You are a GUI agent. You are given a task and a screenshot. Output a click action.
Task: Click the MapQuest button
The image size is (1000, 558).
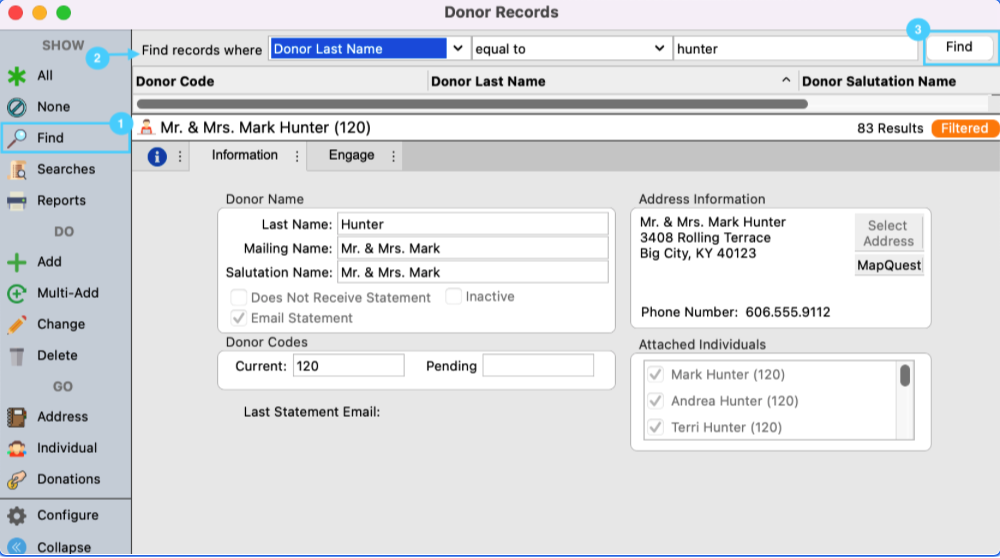click(888, 266)
